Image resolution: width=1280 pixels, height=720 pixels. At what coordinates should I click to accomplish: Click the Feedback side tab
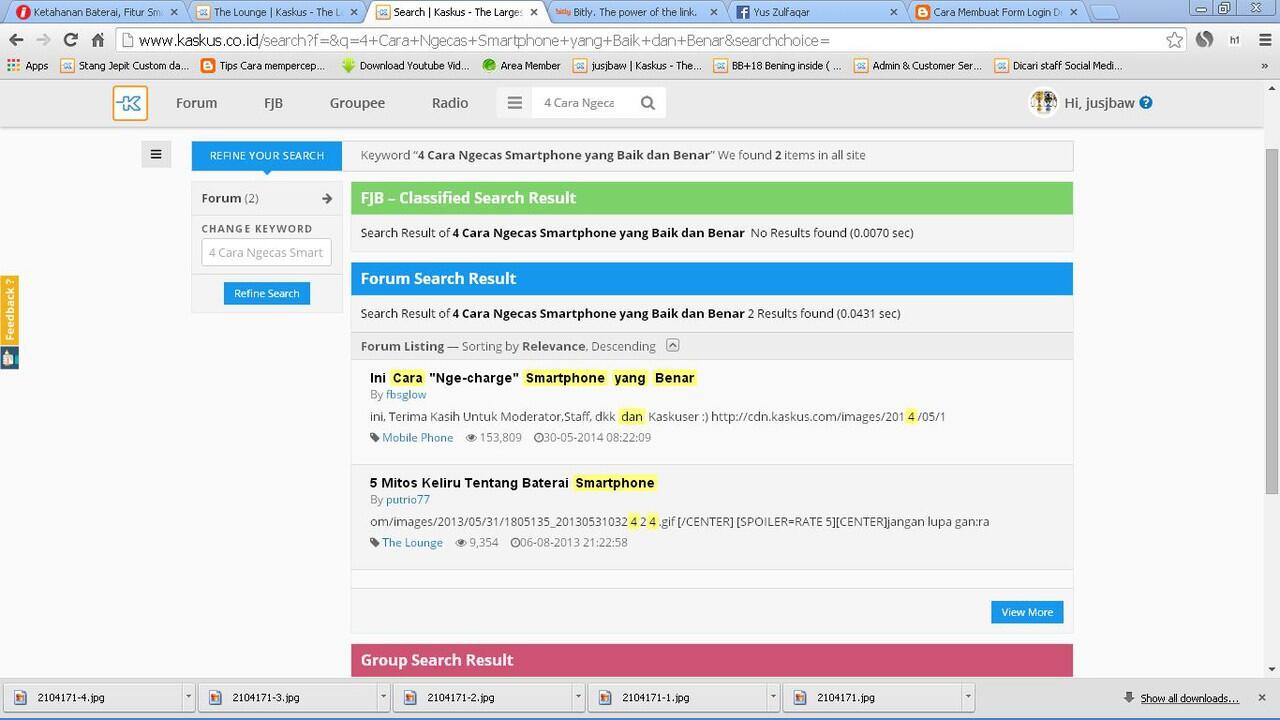(9, 310)
